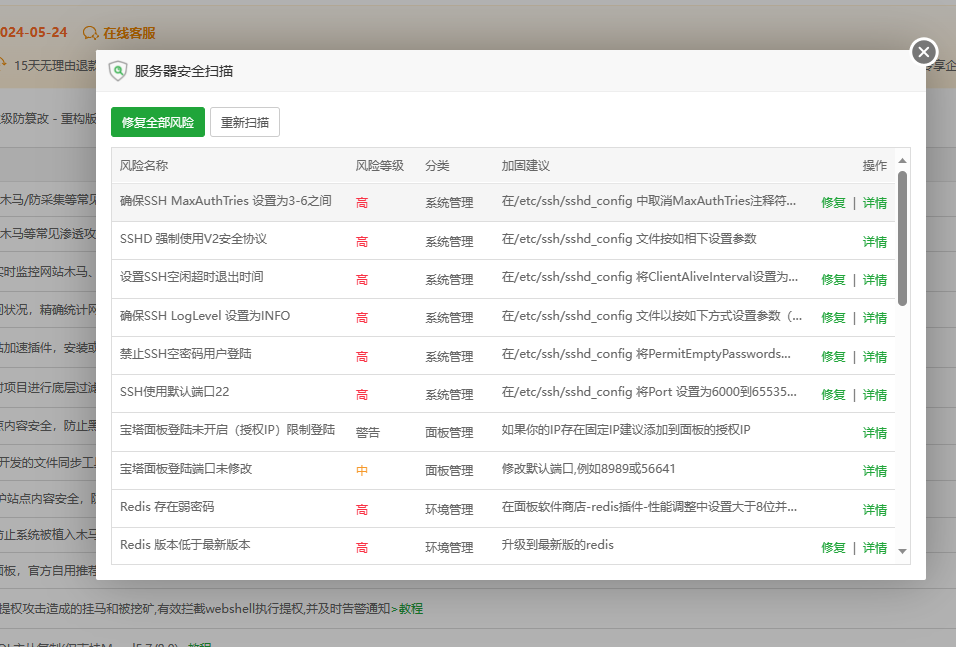Open 详情 for 禁止SSH空密码用户登陆 row
The image size is (956, 647).
(875, 357)
